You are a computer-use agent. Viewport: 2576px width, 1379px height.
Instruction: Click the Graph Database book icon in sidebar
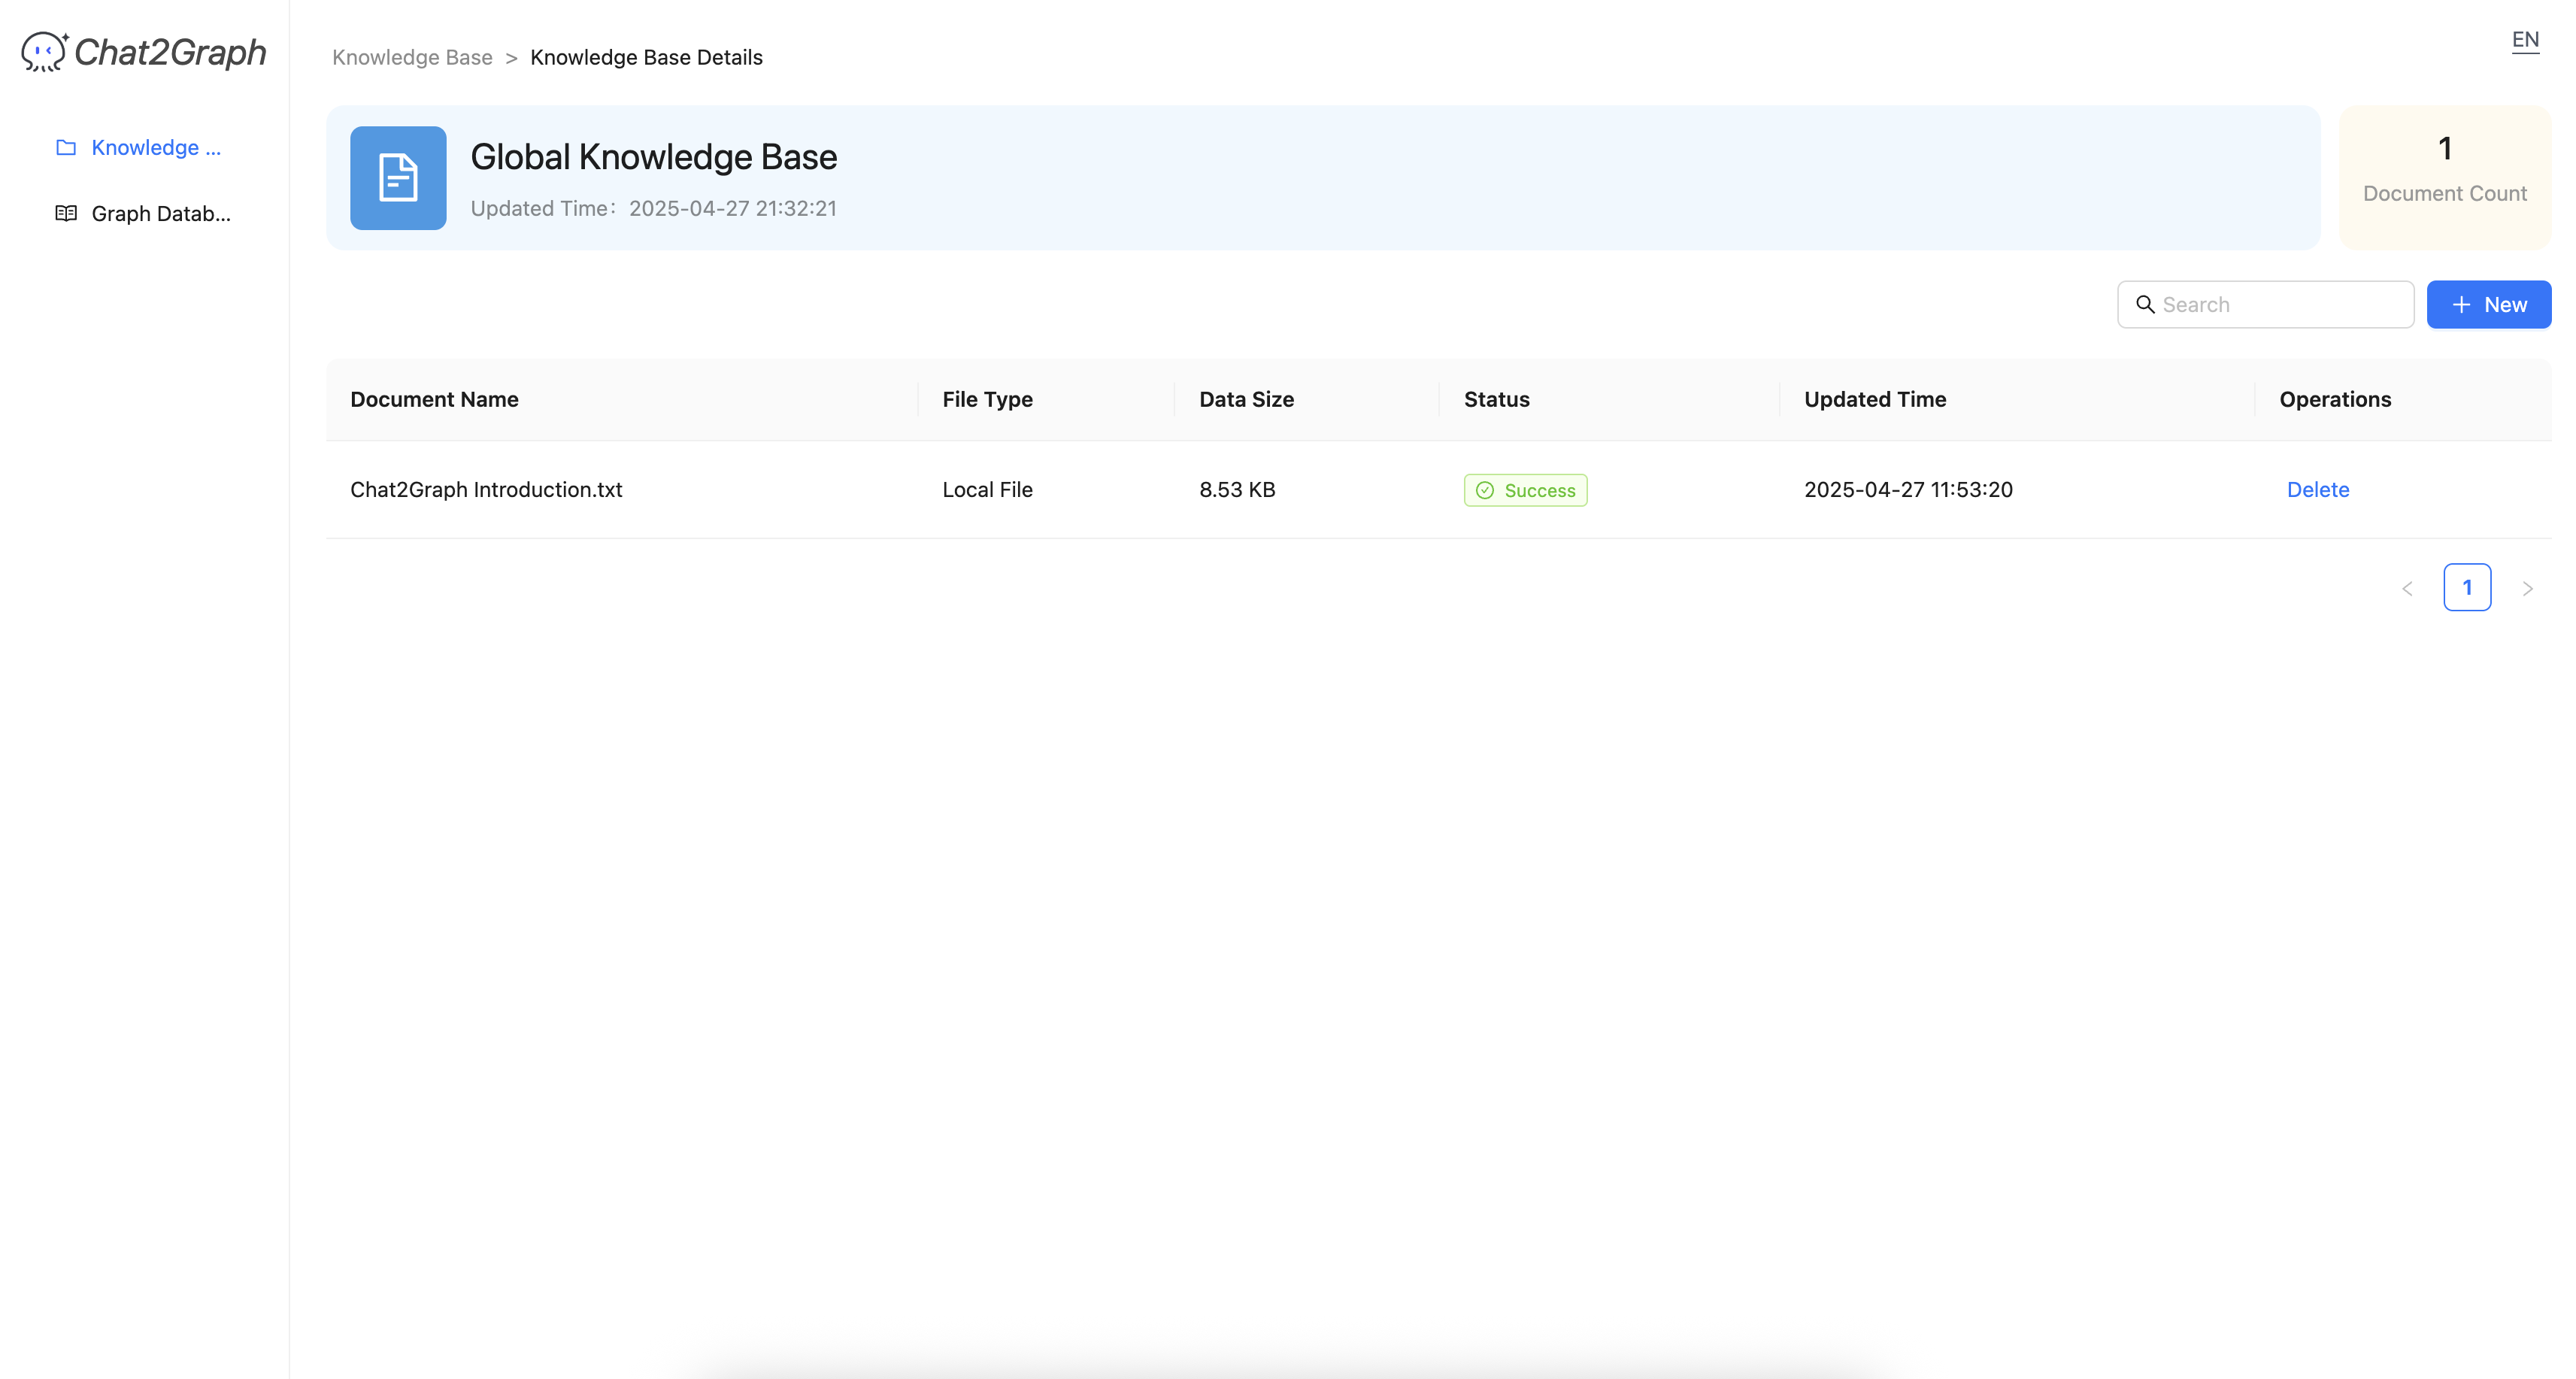coord(66,213)
